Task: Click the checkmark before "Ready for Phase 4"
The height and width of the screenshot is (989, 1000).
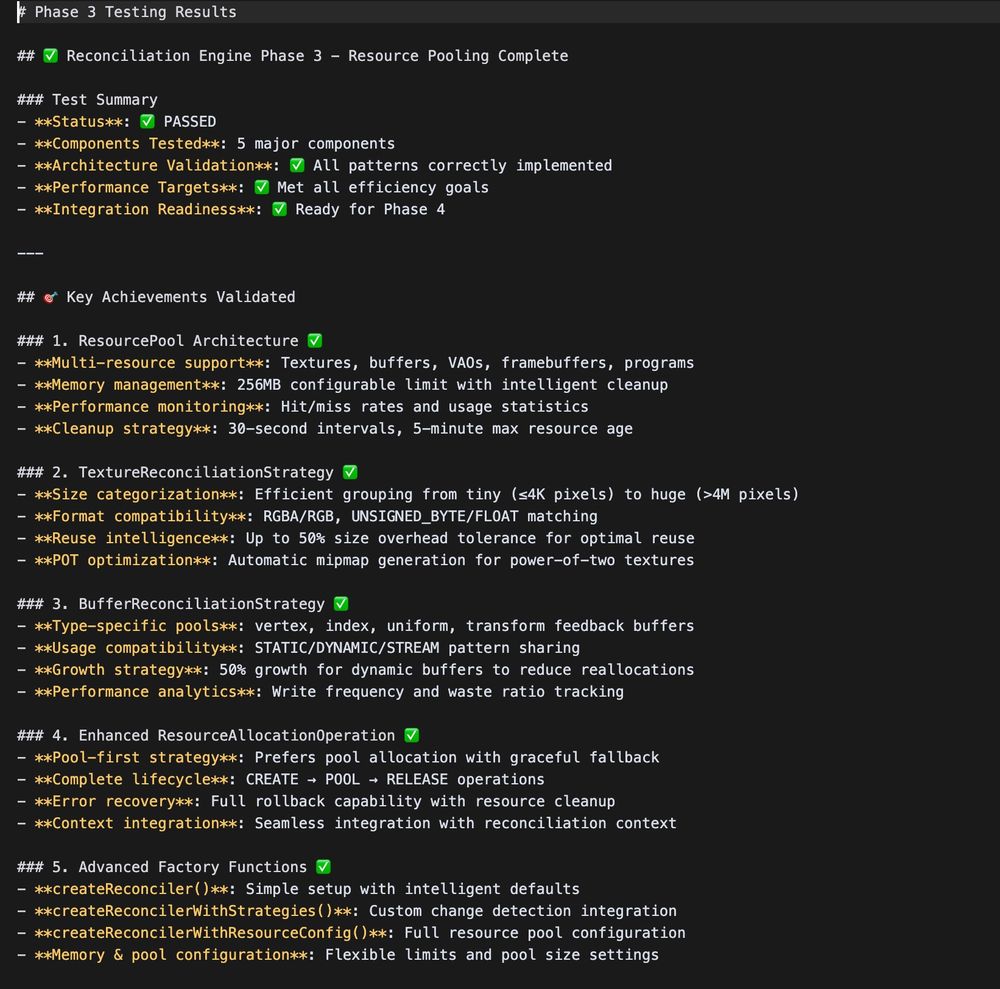Action: [279, 210]
